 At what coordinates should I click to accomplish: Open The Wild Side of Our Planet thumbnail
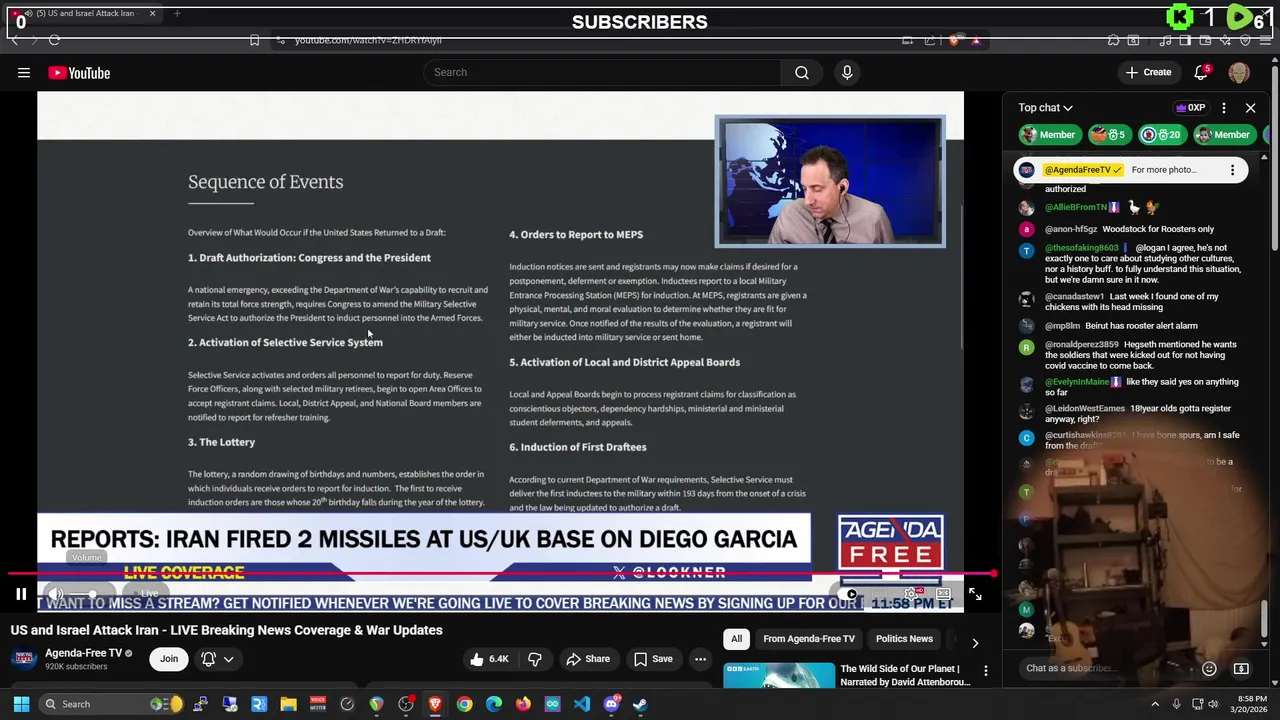[x=779, y=676]
